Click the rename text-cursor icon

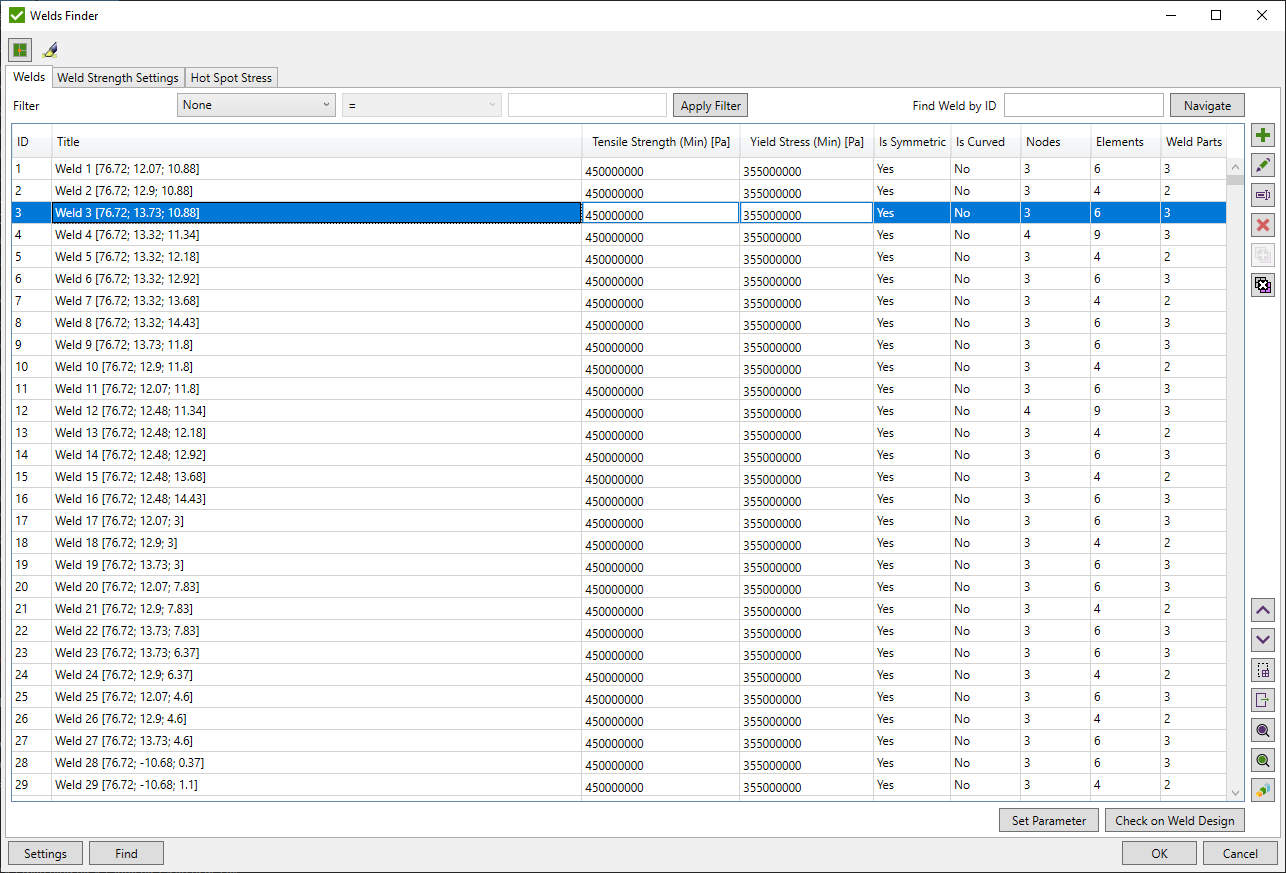tap(1263, 195)
